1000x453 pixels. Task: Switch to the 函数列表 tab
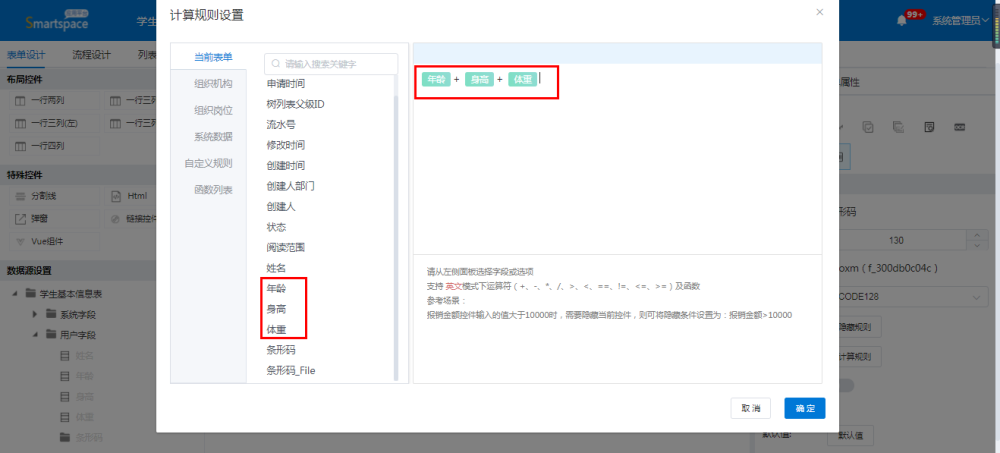[213, 190]
